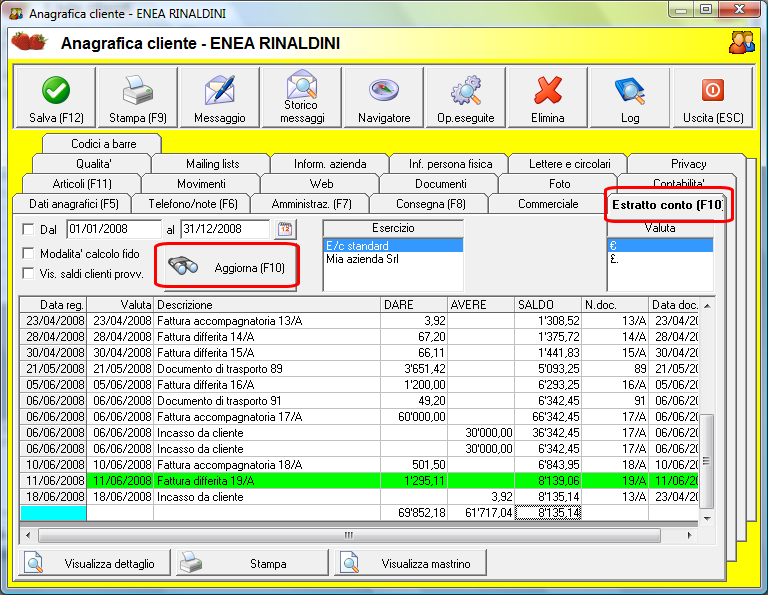Click the table scroll up arrow
The image size is (768, 595).
707,306
